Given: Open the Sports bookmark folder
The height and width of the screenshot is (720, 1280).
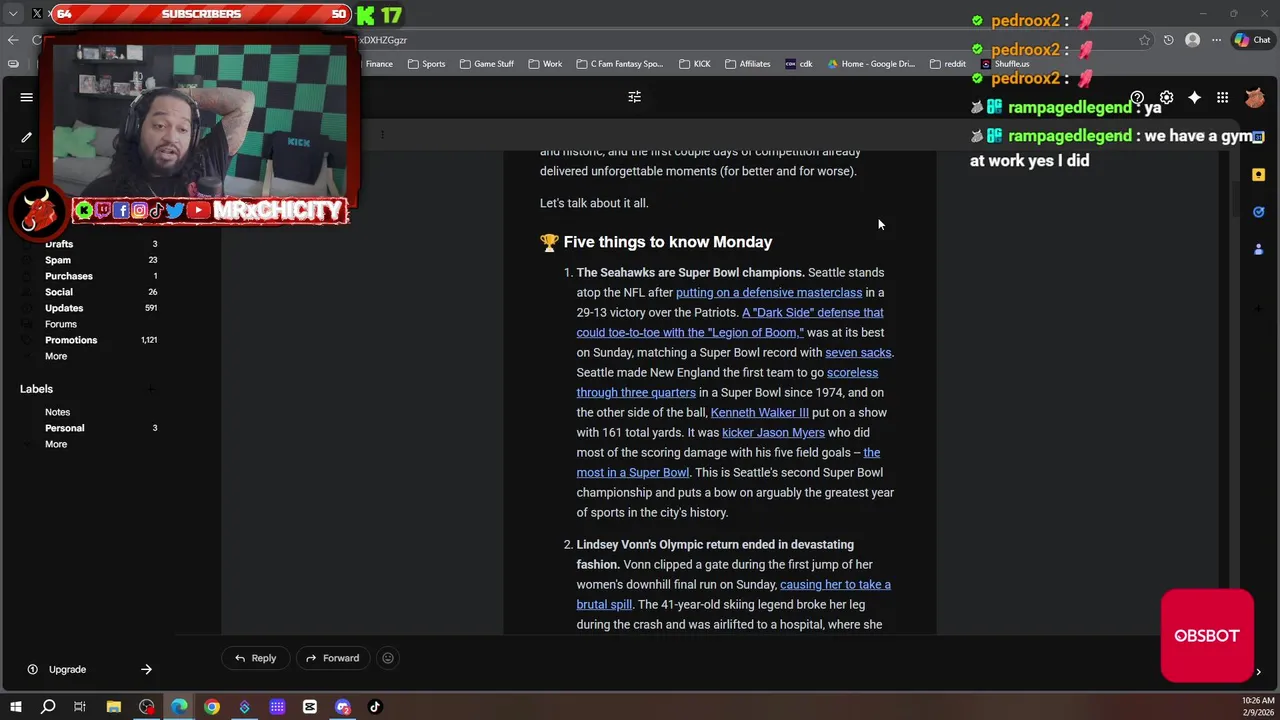Looking at the screenshot, I should [427, 64].
